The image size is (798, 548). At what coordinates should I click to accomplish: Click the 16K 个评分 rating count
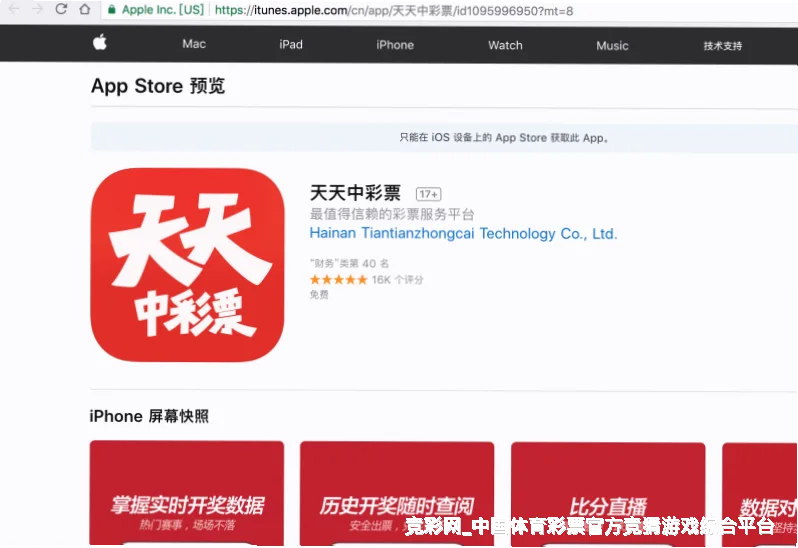(397, 279)
